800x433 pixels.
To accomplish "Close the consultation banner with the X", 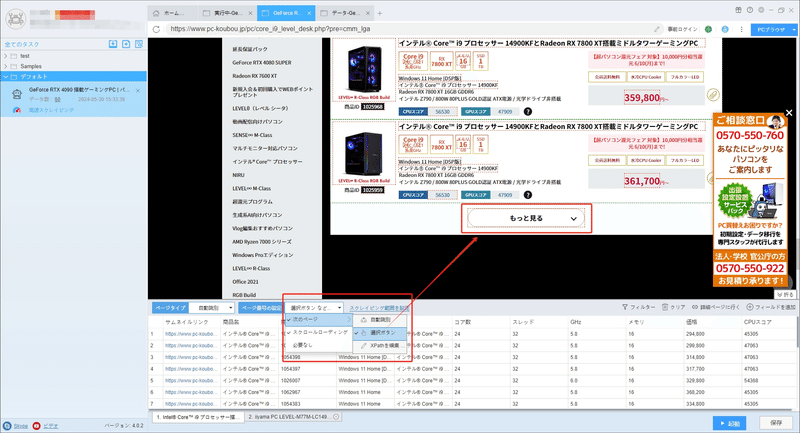I will 789,113.
